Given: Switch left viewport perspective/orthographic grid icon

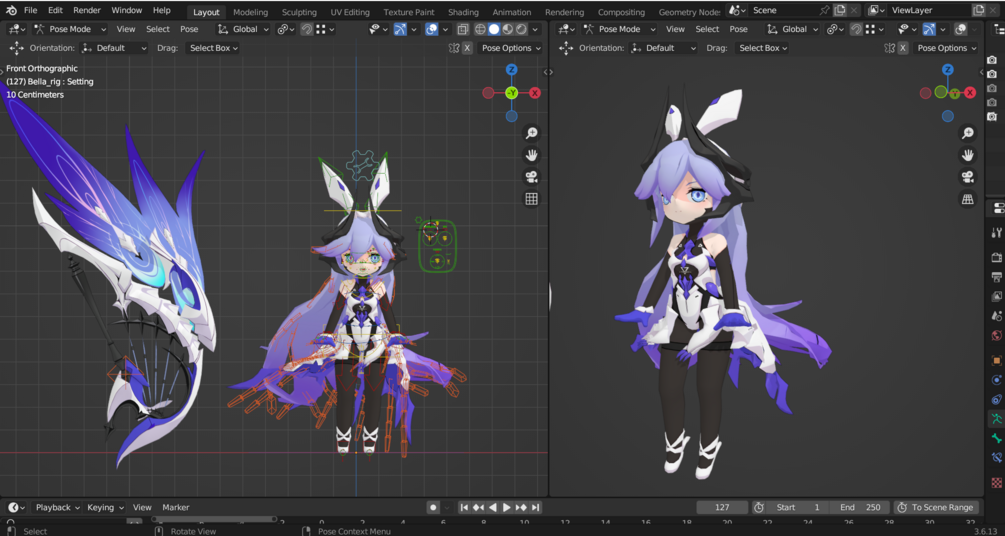Looking at the screenshot, I should (531, 199).
